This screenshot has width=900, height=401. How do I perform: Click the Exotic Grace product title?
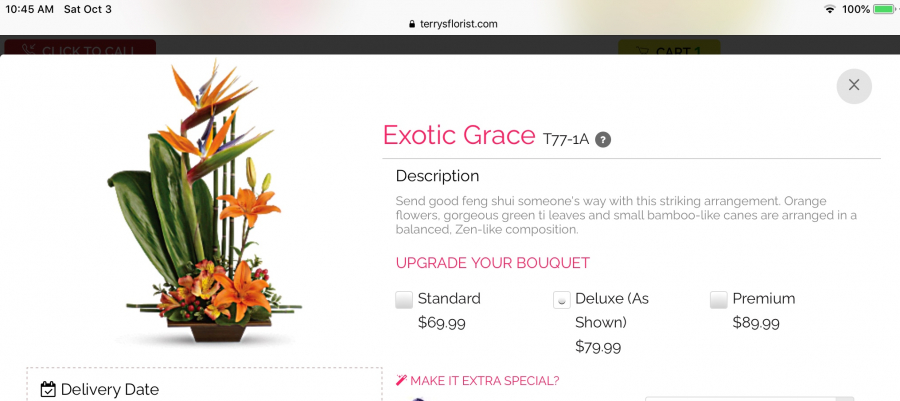click(x=459, y=135)
